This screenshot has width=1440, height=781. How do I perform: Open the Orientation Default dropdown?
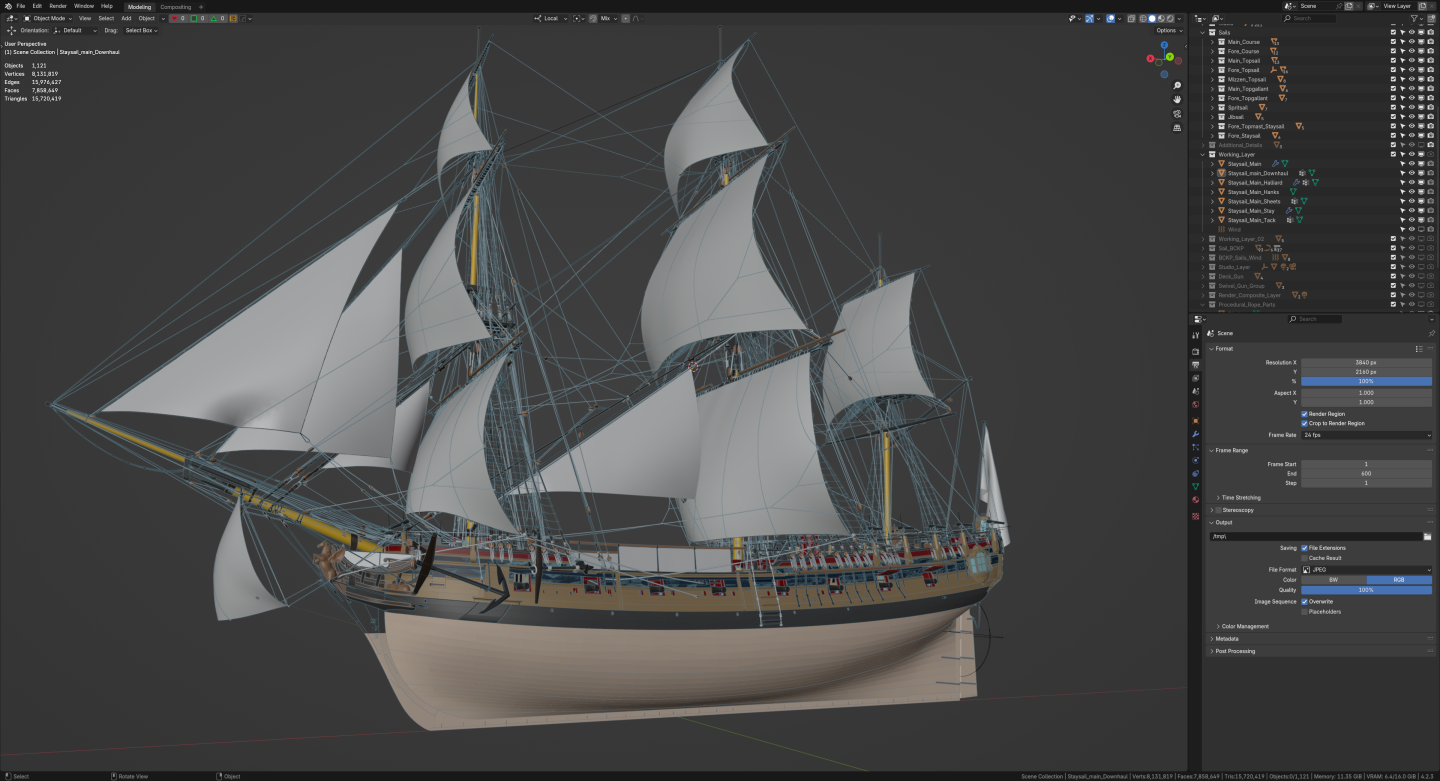click(75, 30)
